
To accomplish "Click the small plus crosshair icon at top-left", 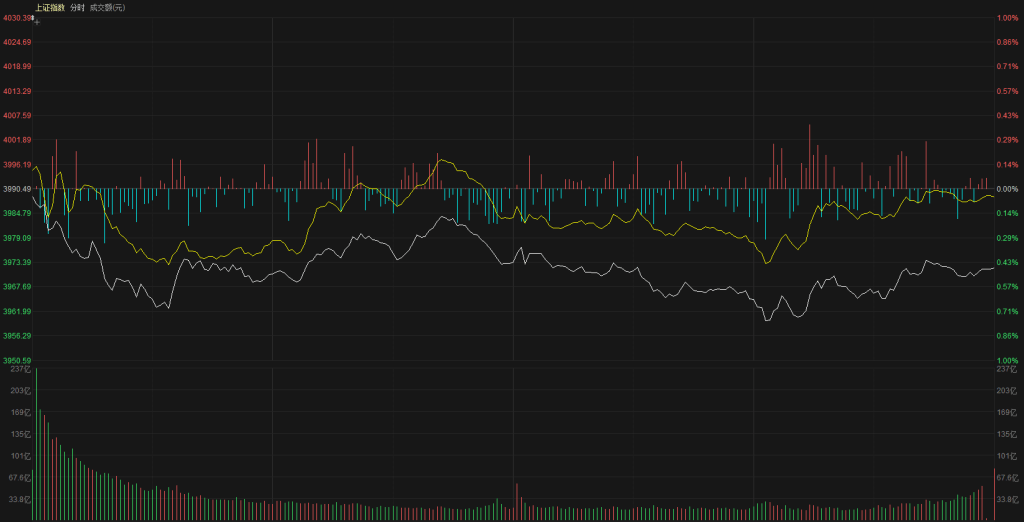I will coord(37,20).
